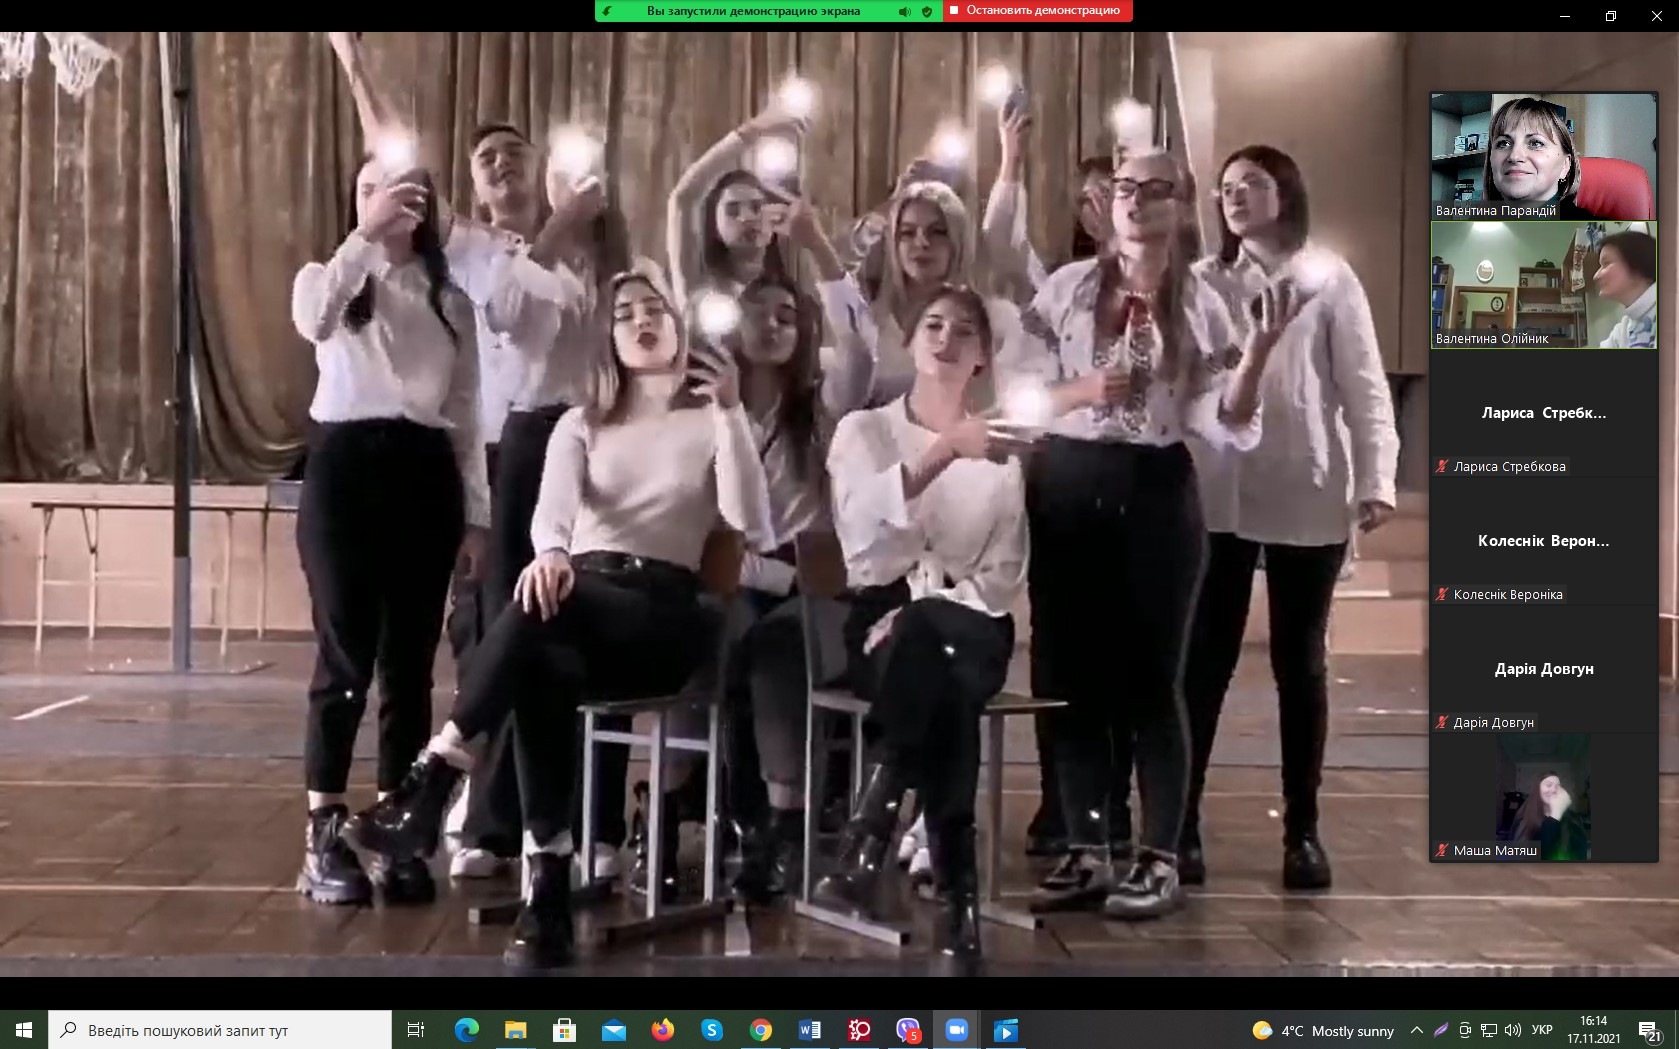Select Валентина Парандій's video thumbnail
Screen dimensions: 1679x1049
pos(1543,156)
